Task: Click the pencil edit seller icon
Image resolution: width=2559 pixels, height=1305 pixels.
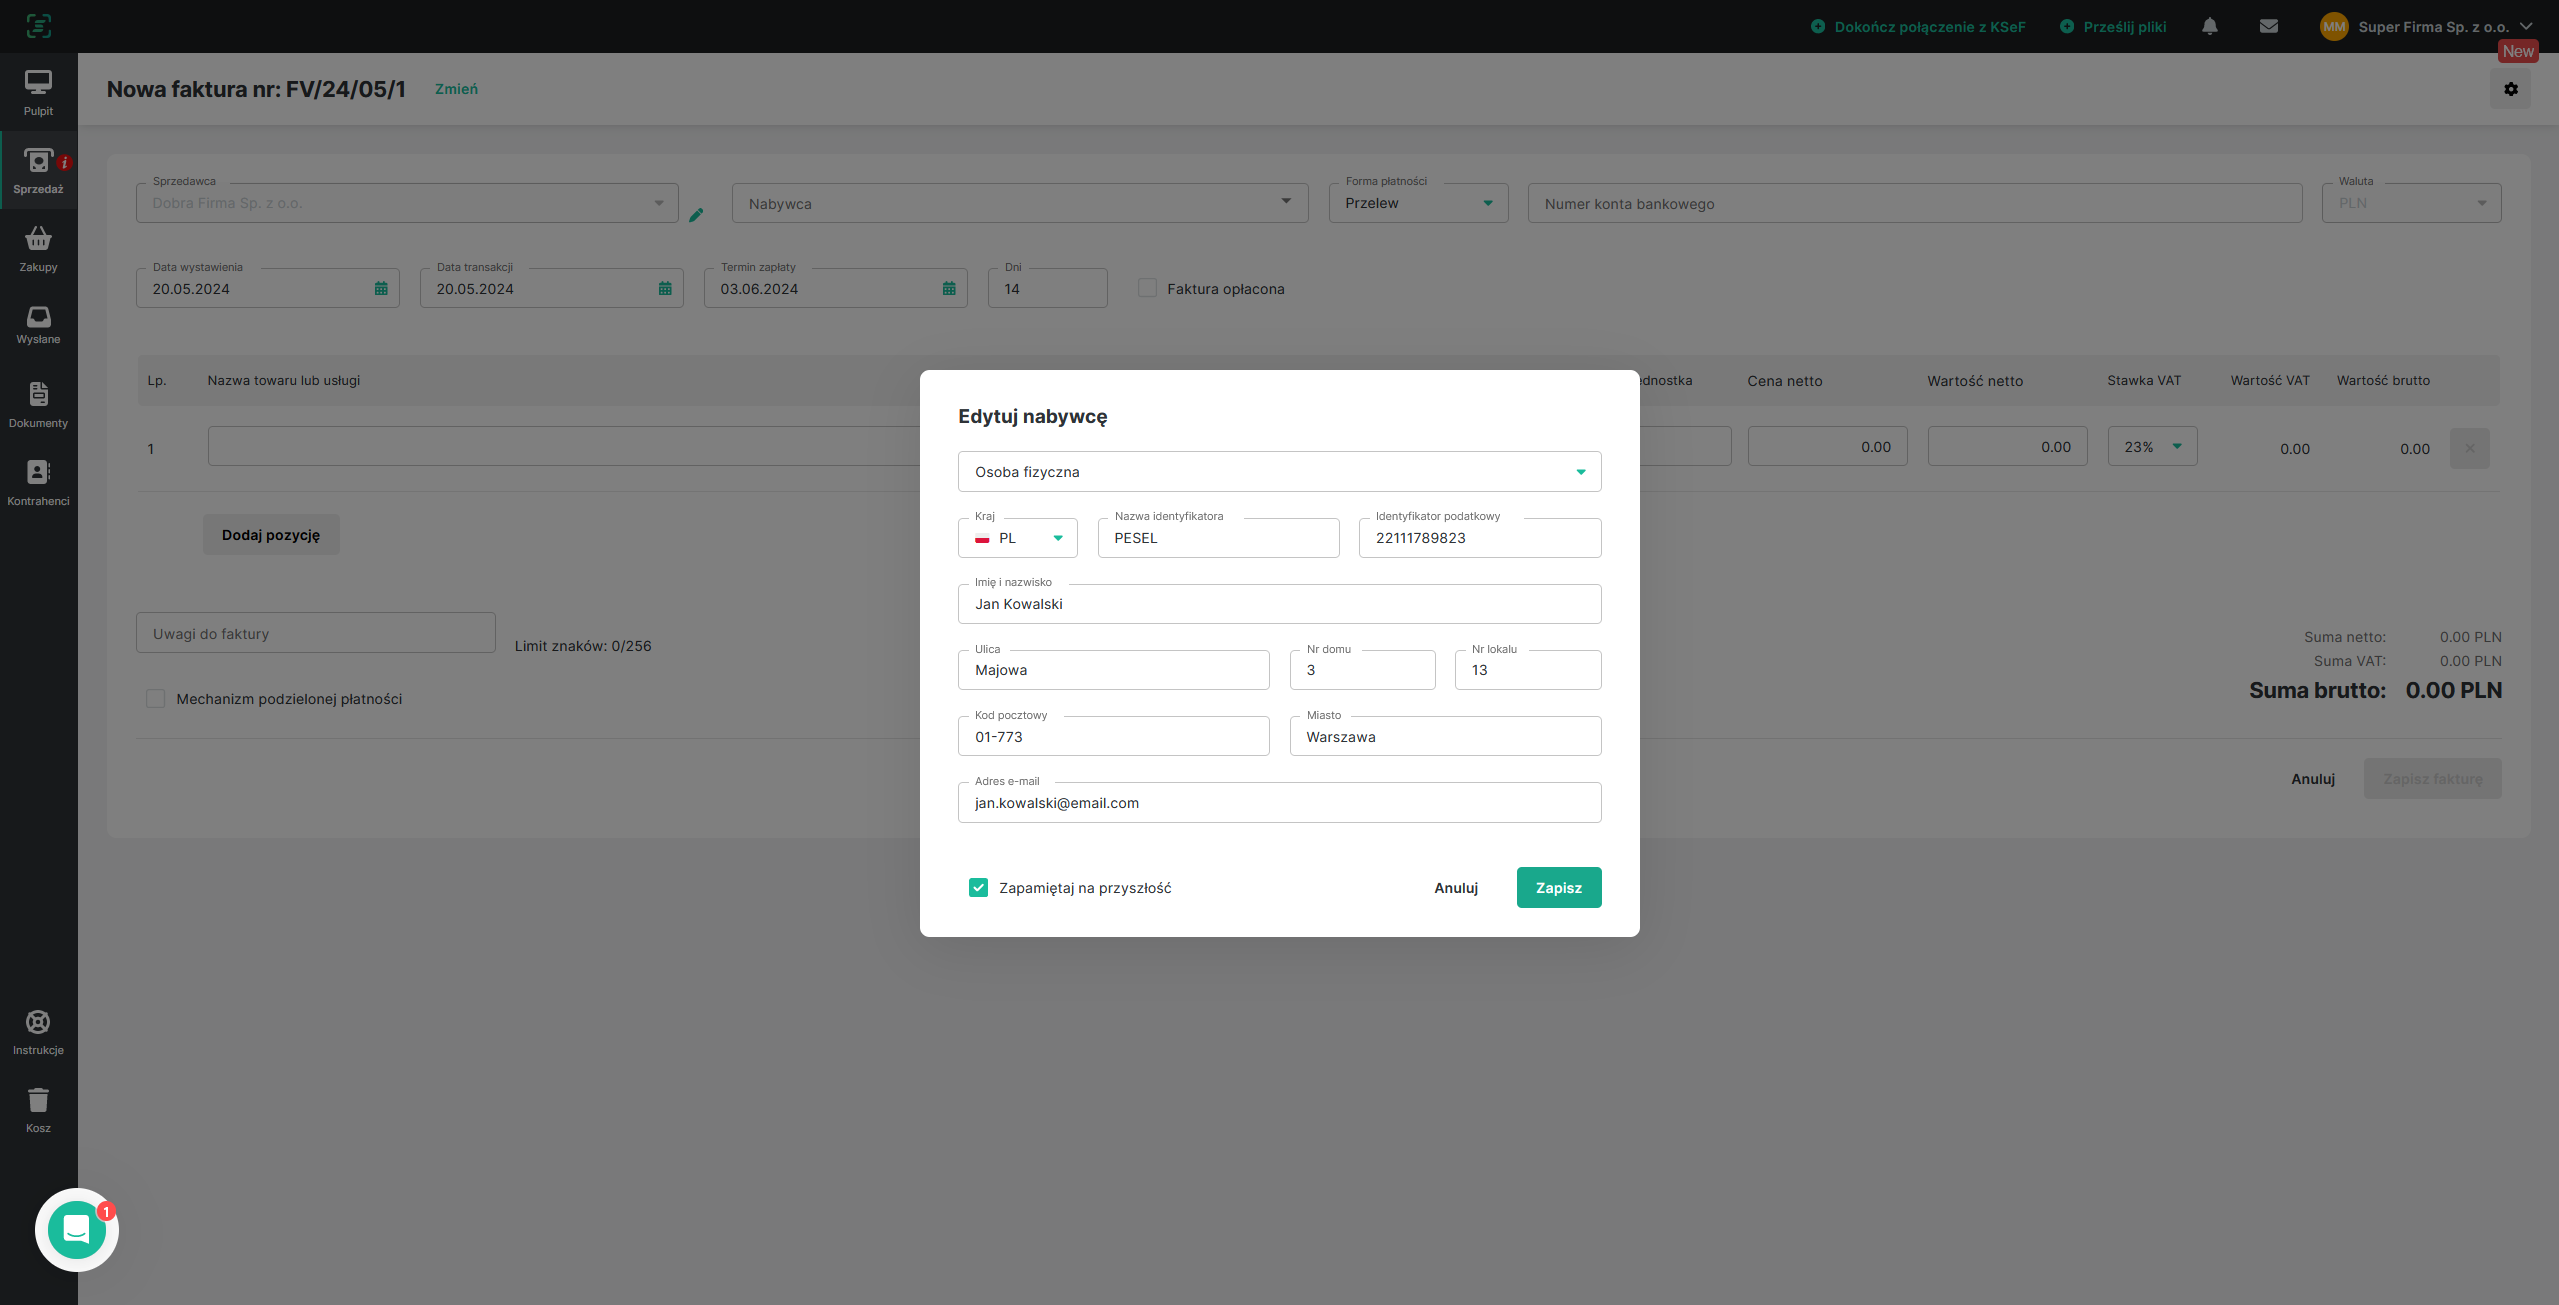Action: [x=697, y=215]
